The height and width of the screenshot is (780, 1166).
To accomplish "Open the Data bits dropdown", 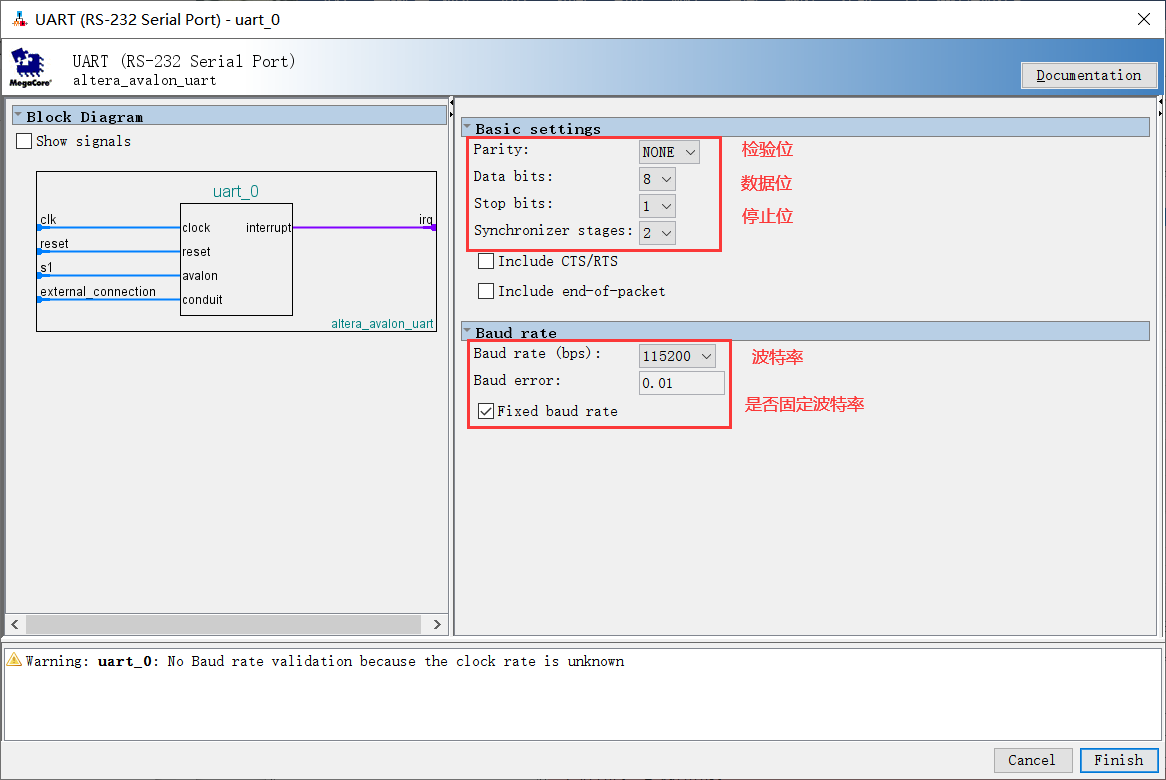I will pos(658,179).
